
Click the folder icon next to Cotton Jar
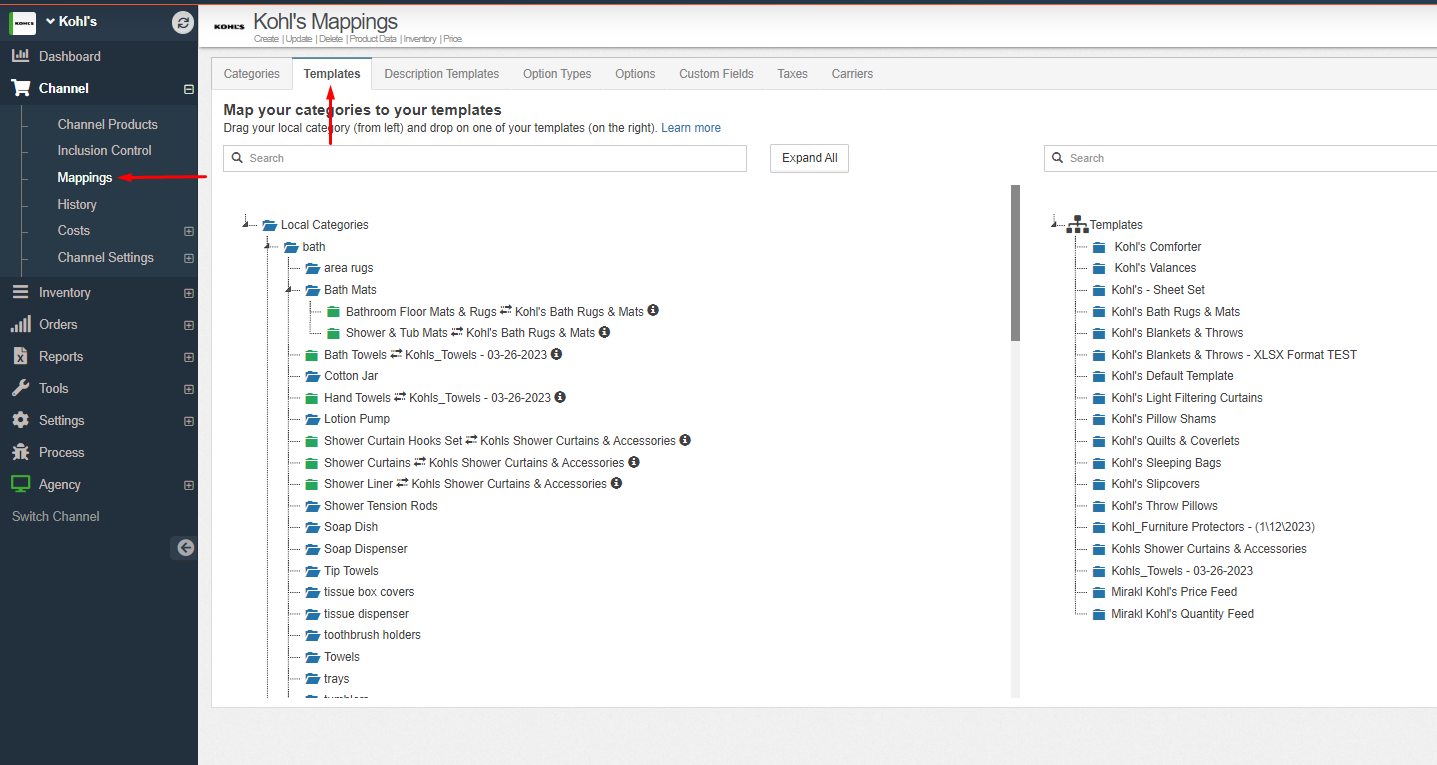[312, 376]
